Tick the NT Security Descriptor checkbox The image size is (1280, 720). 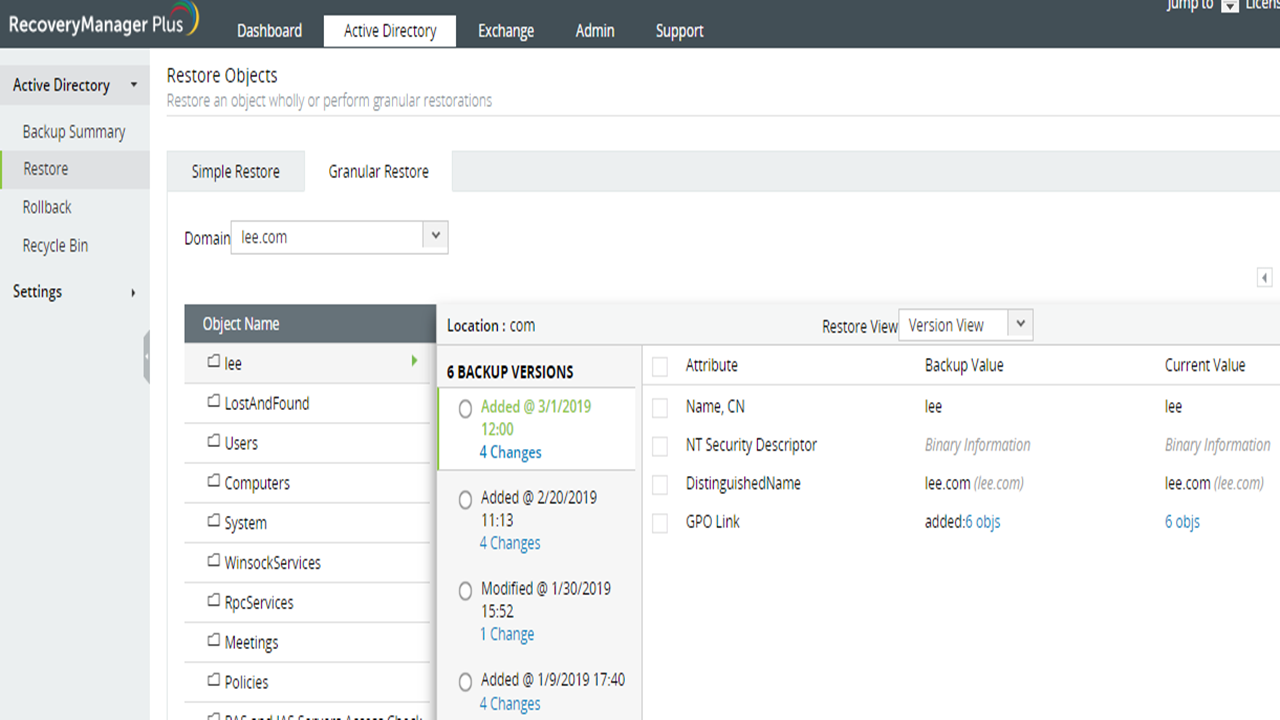click(x=660, y=446)
